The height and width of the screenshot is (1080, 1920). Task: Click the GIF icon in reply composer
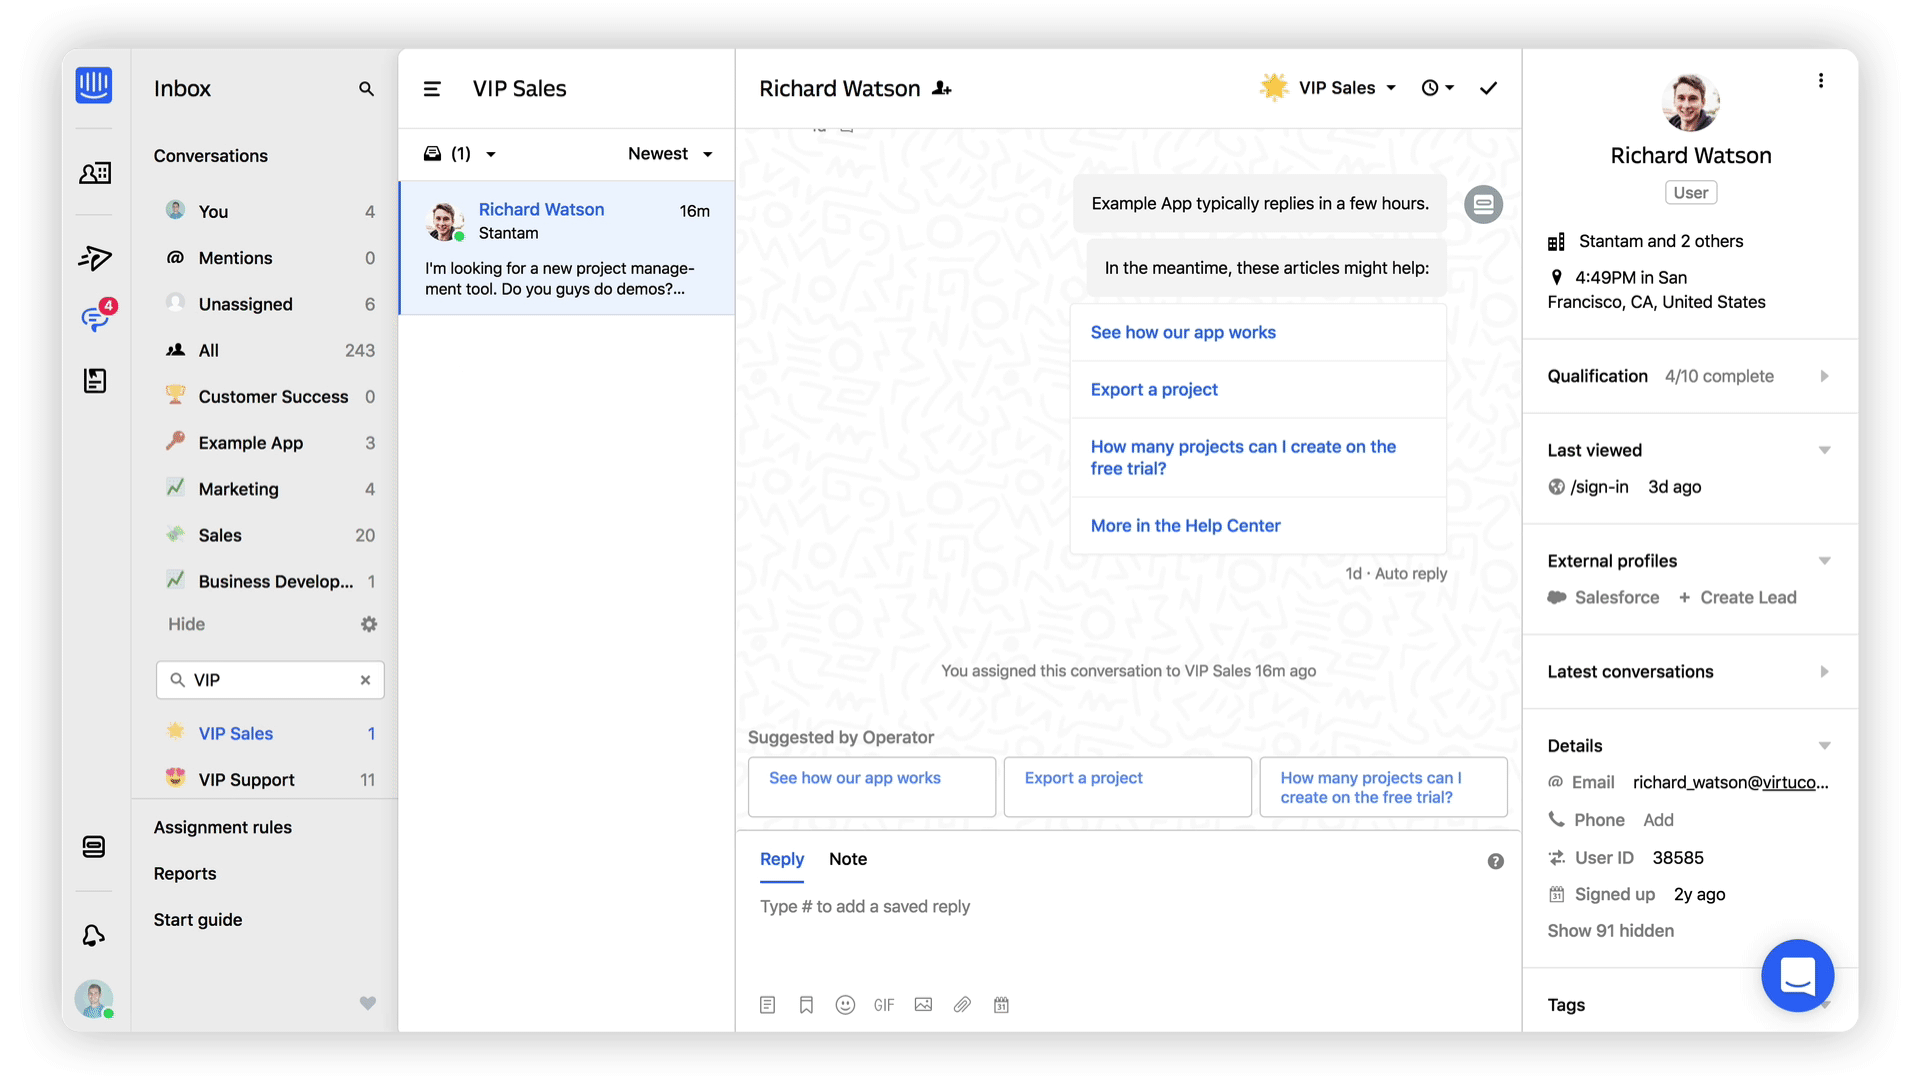883,1005
